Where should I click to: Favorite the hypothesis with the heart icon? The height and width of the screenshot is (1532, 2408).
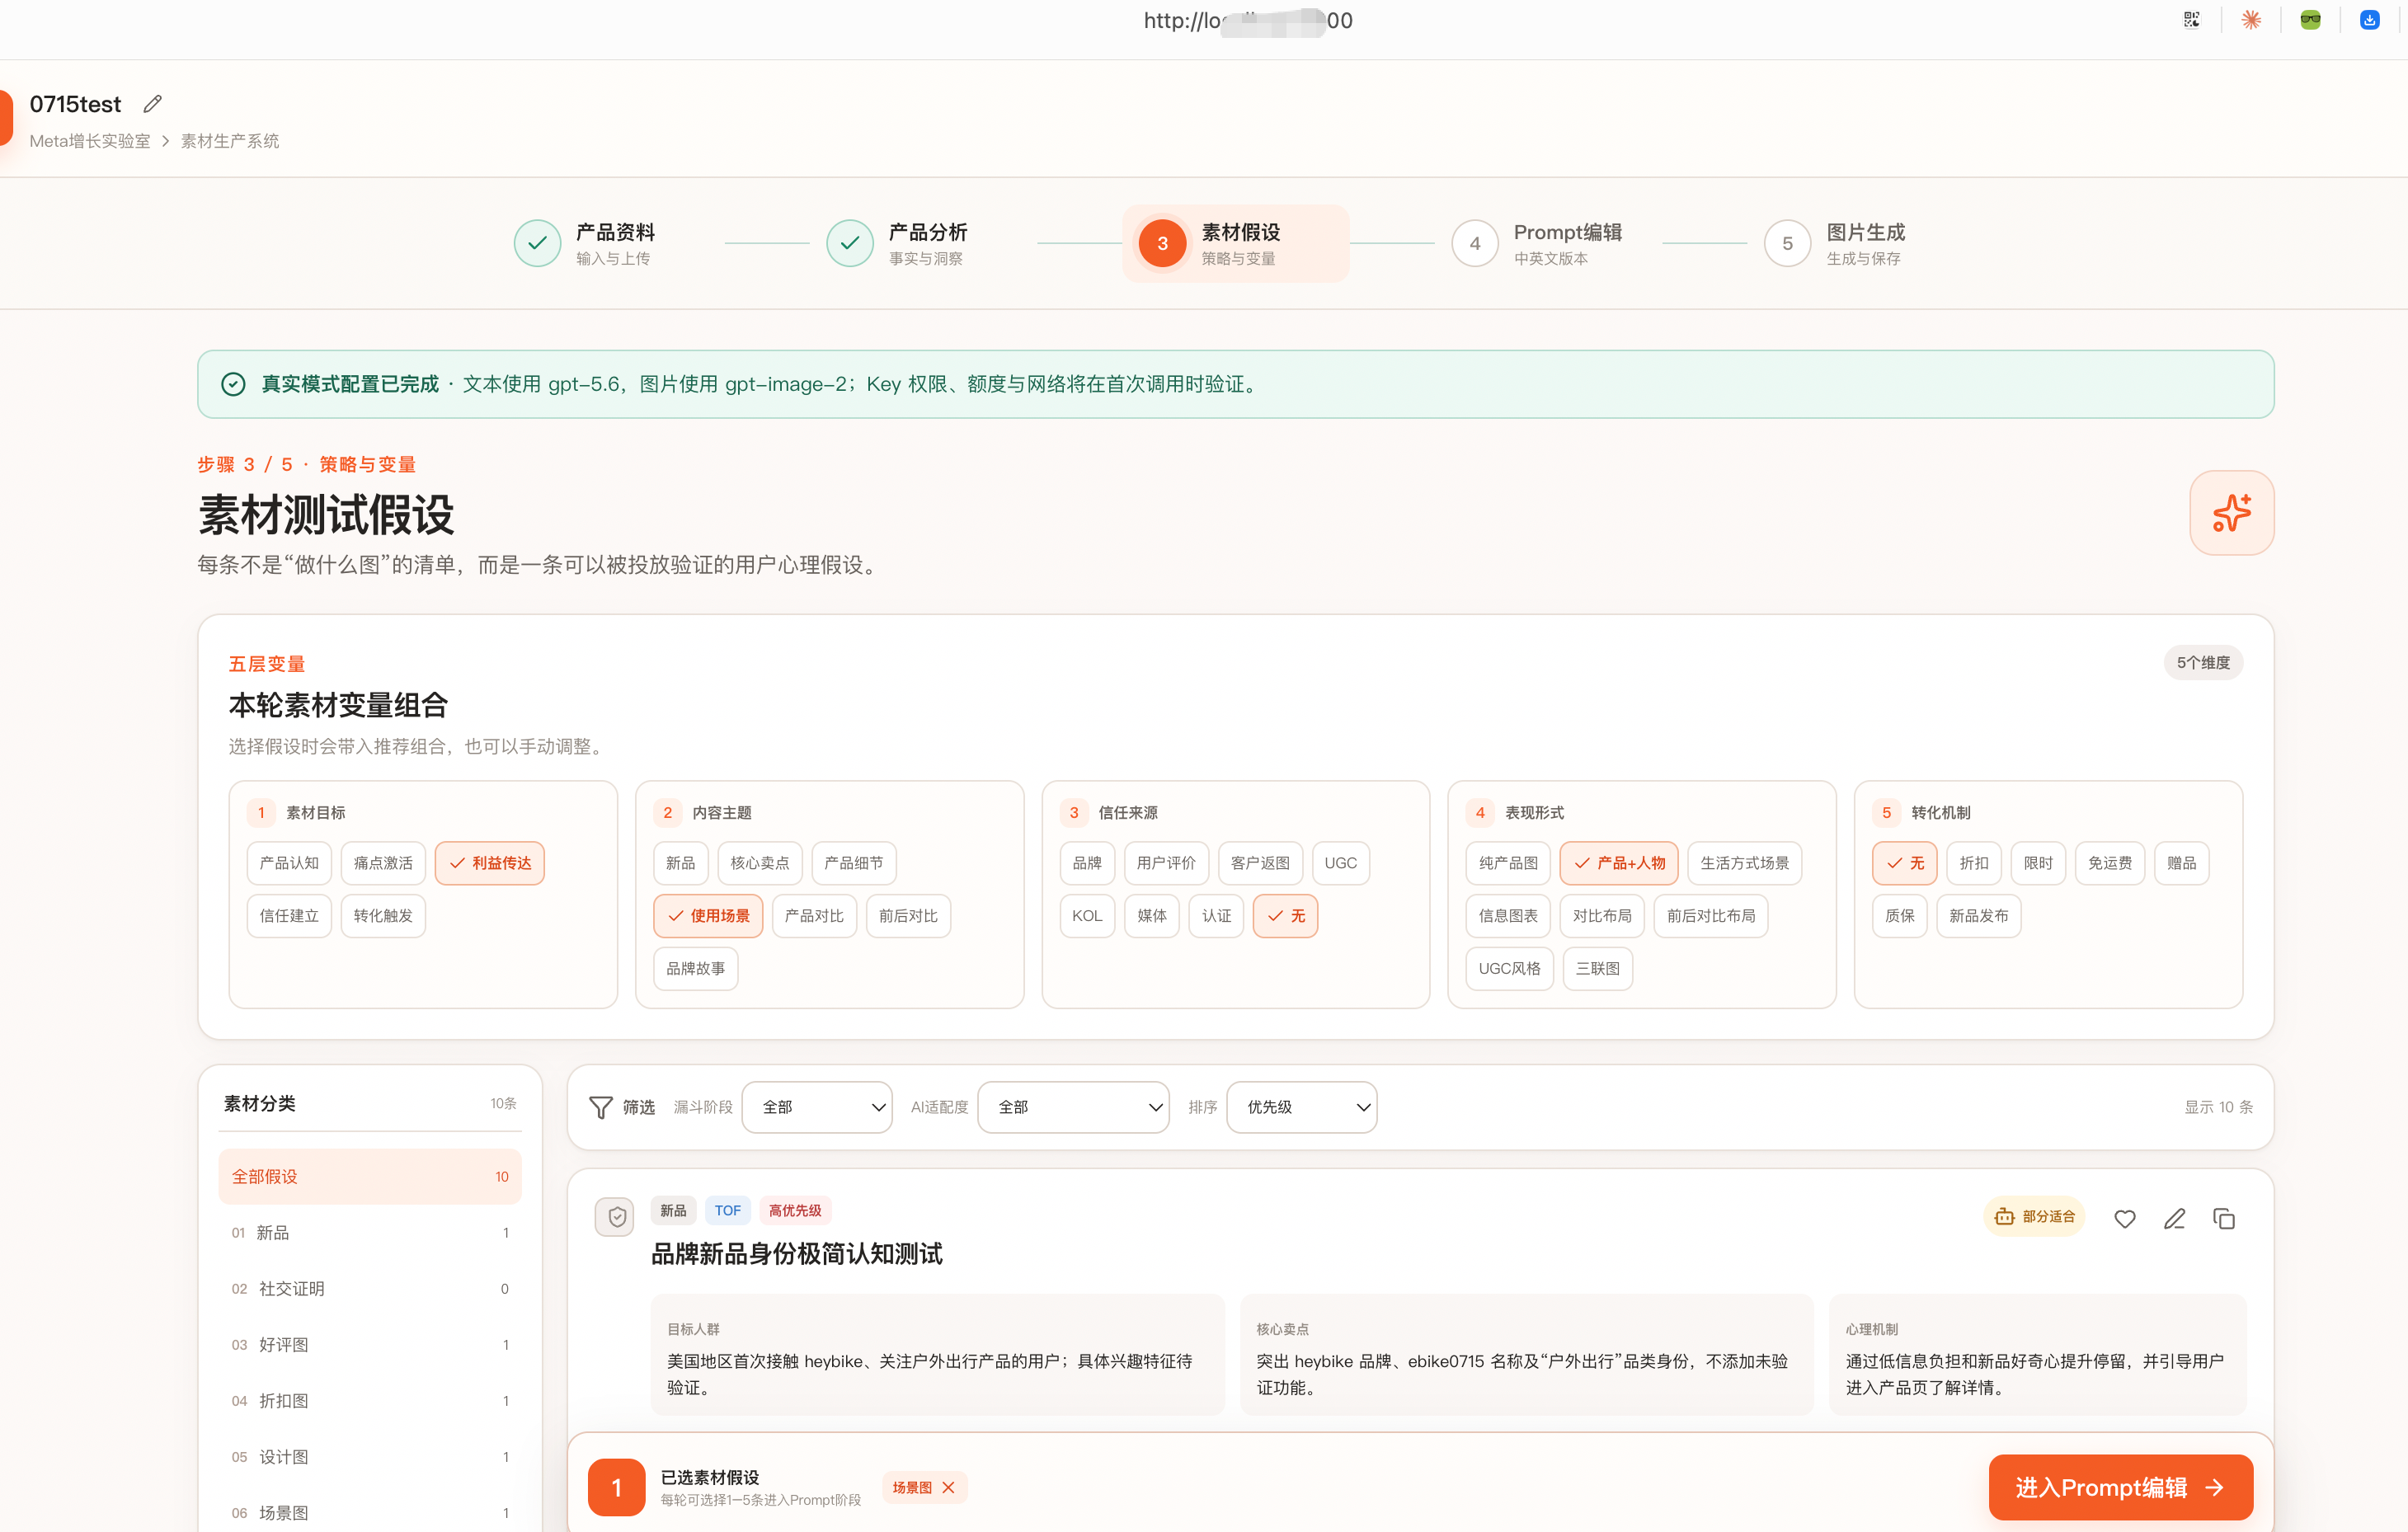click(2125, 1218)
